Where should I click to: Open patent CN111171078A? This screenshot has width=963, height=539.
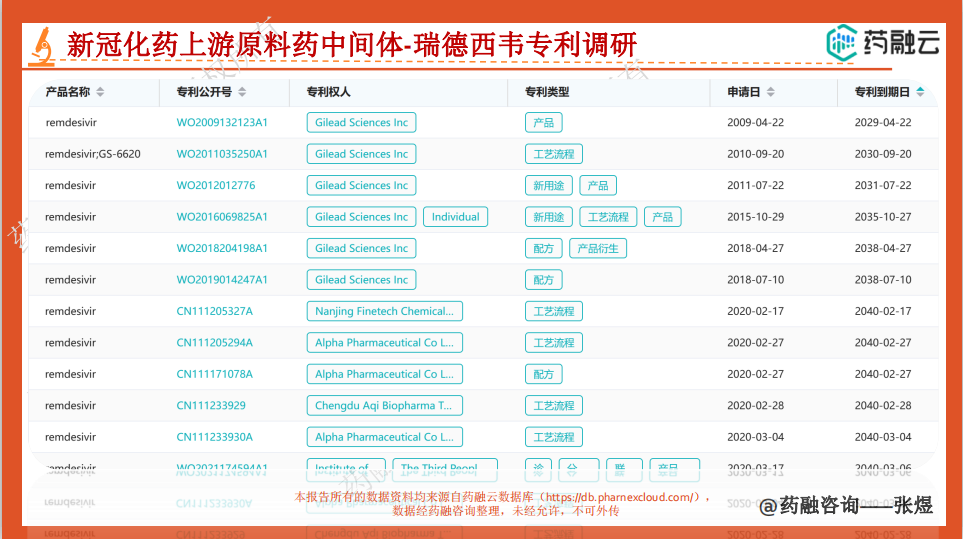pyautogui.click(x=214, y=374)
